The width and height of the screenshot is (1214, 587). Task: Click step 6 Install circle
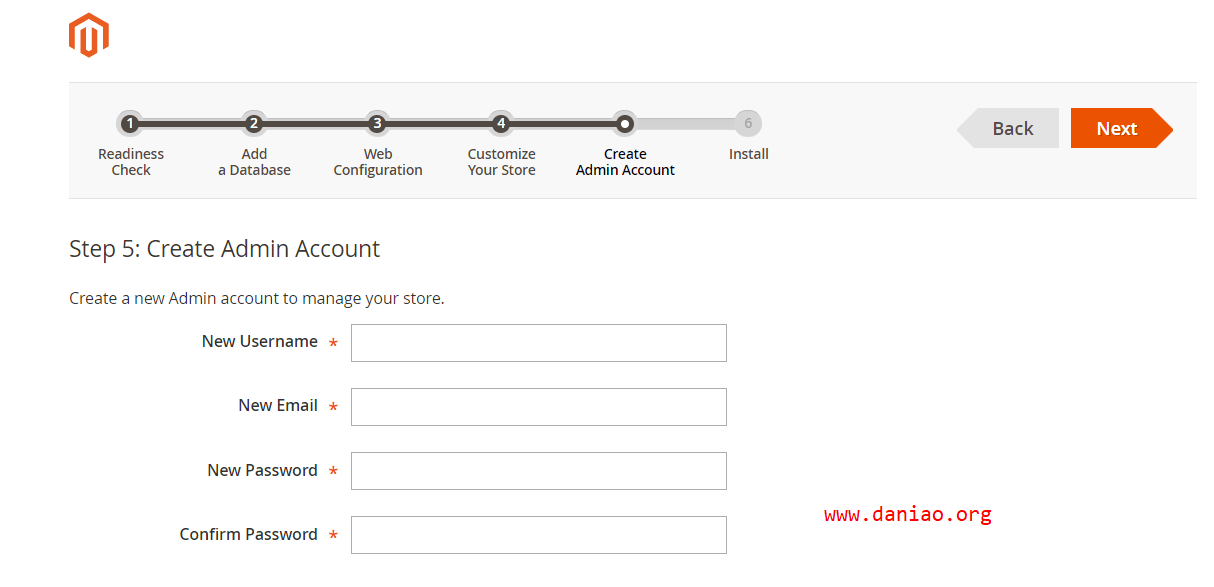(748, 124)
